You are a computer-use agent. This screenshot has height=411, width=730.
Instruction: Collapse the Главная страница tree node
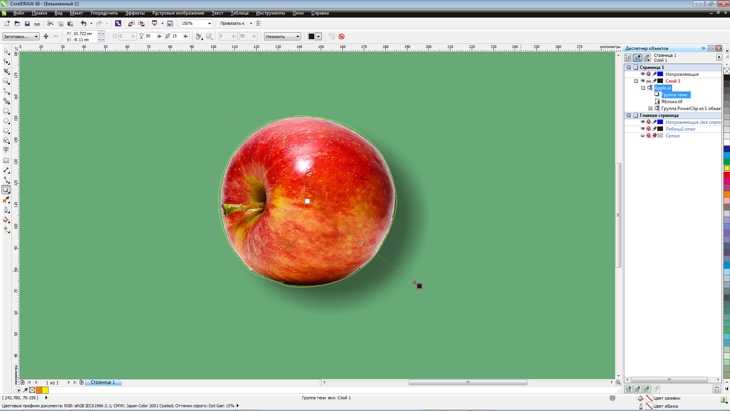tap(629, 115)
